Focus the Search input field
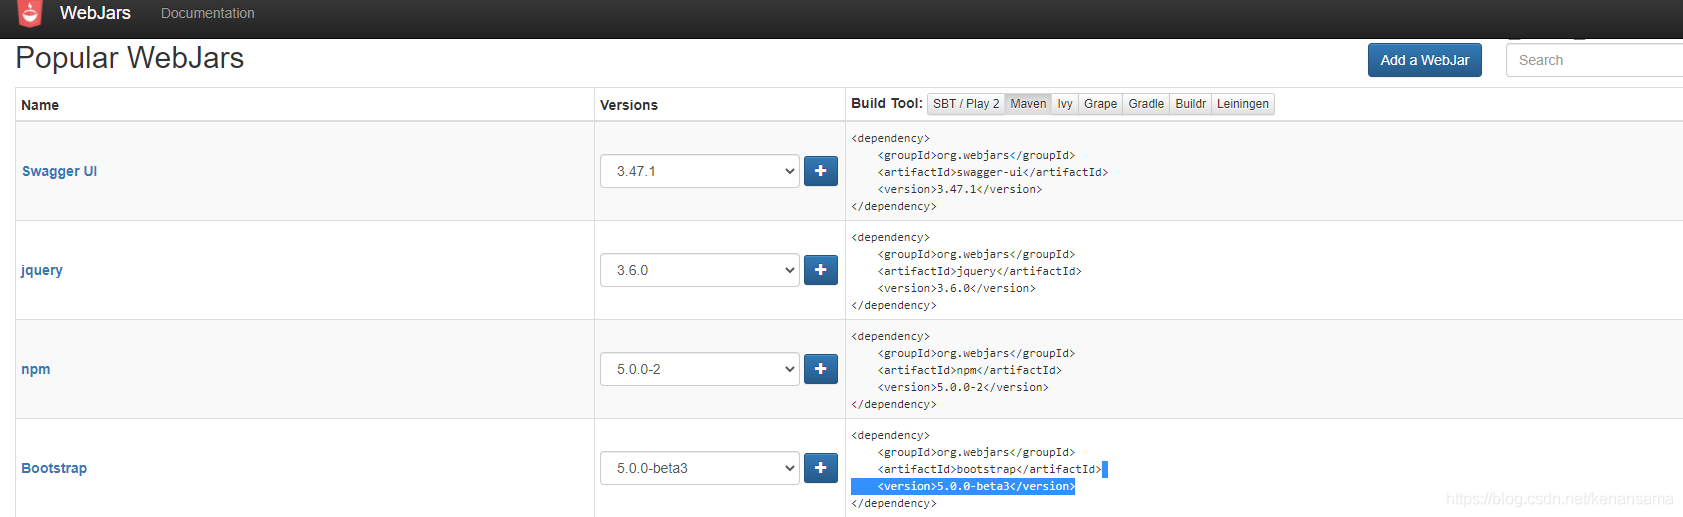Image resolution: width=1683 pixels, height=517 pixels. (1594, 60)
